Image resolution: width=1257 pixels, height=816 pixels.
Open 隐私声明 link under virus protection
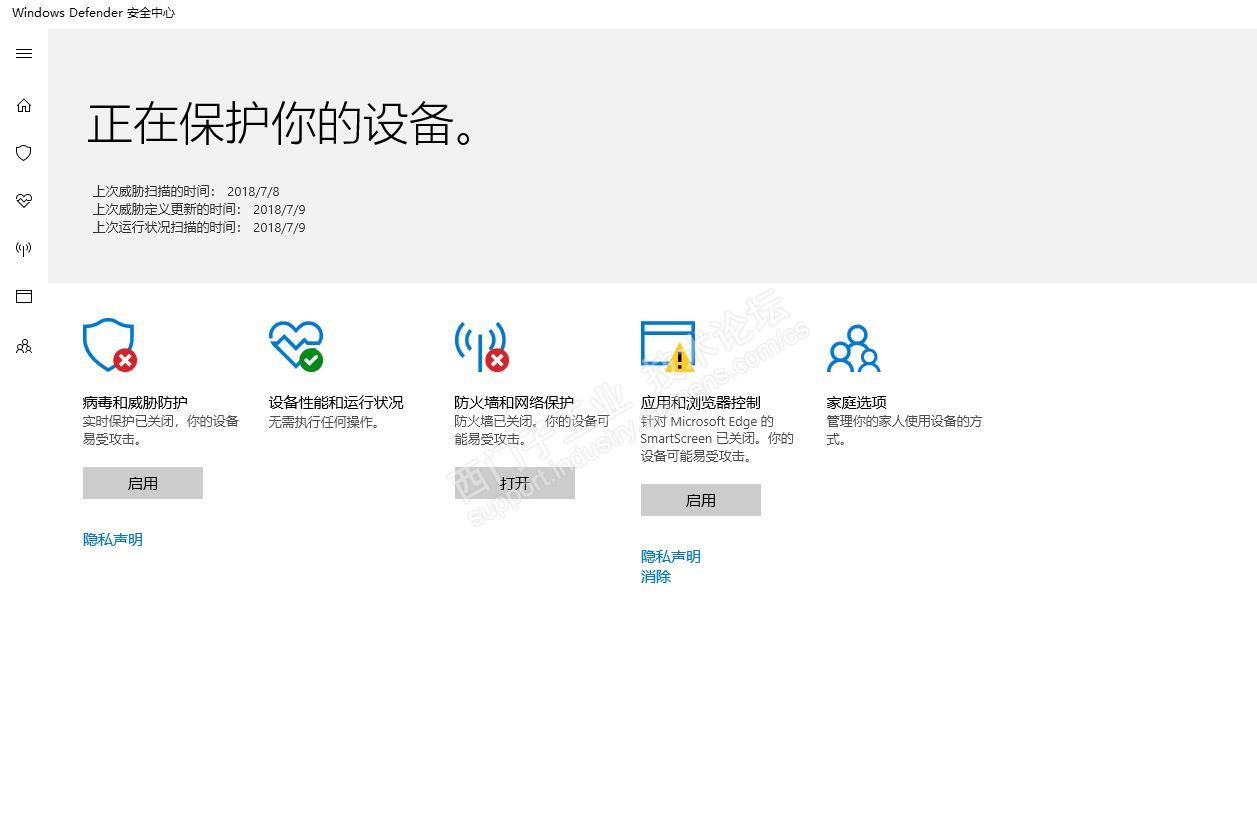(113, 540)
